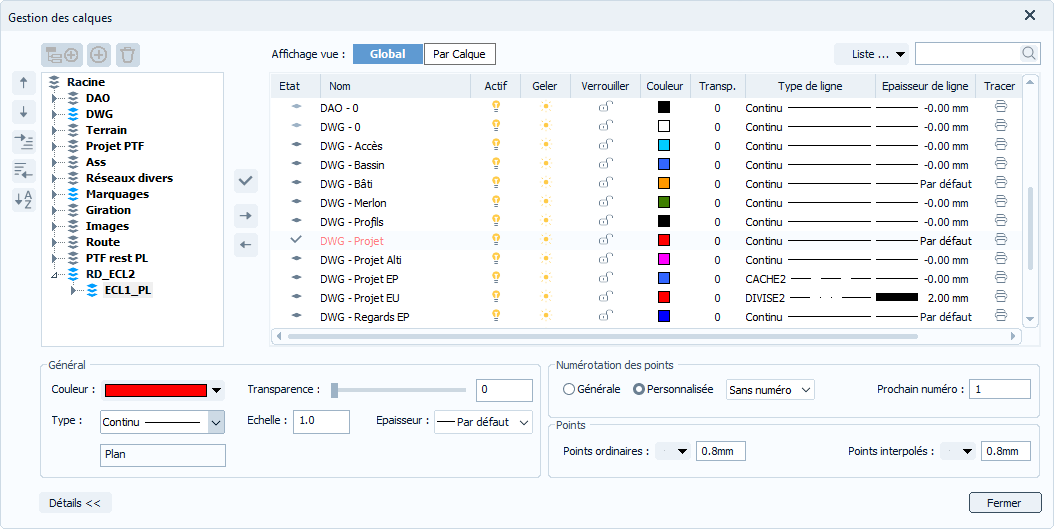This screenshot has height=529, width=1054.
Task: Select the Réseaux divers tree item
Action: [129, 178]
